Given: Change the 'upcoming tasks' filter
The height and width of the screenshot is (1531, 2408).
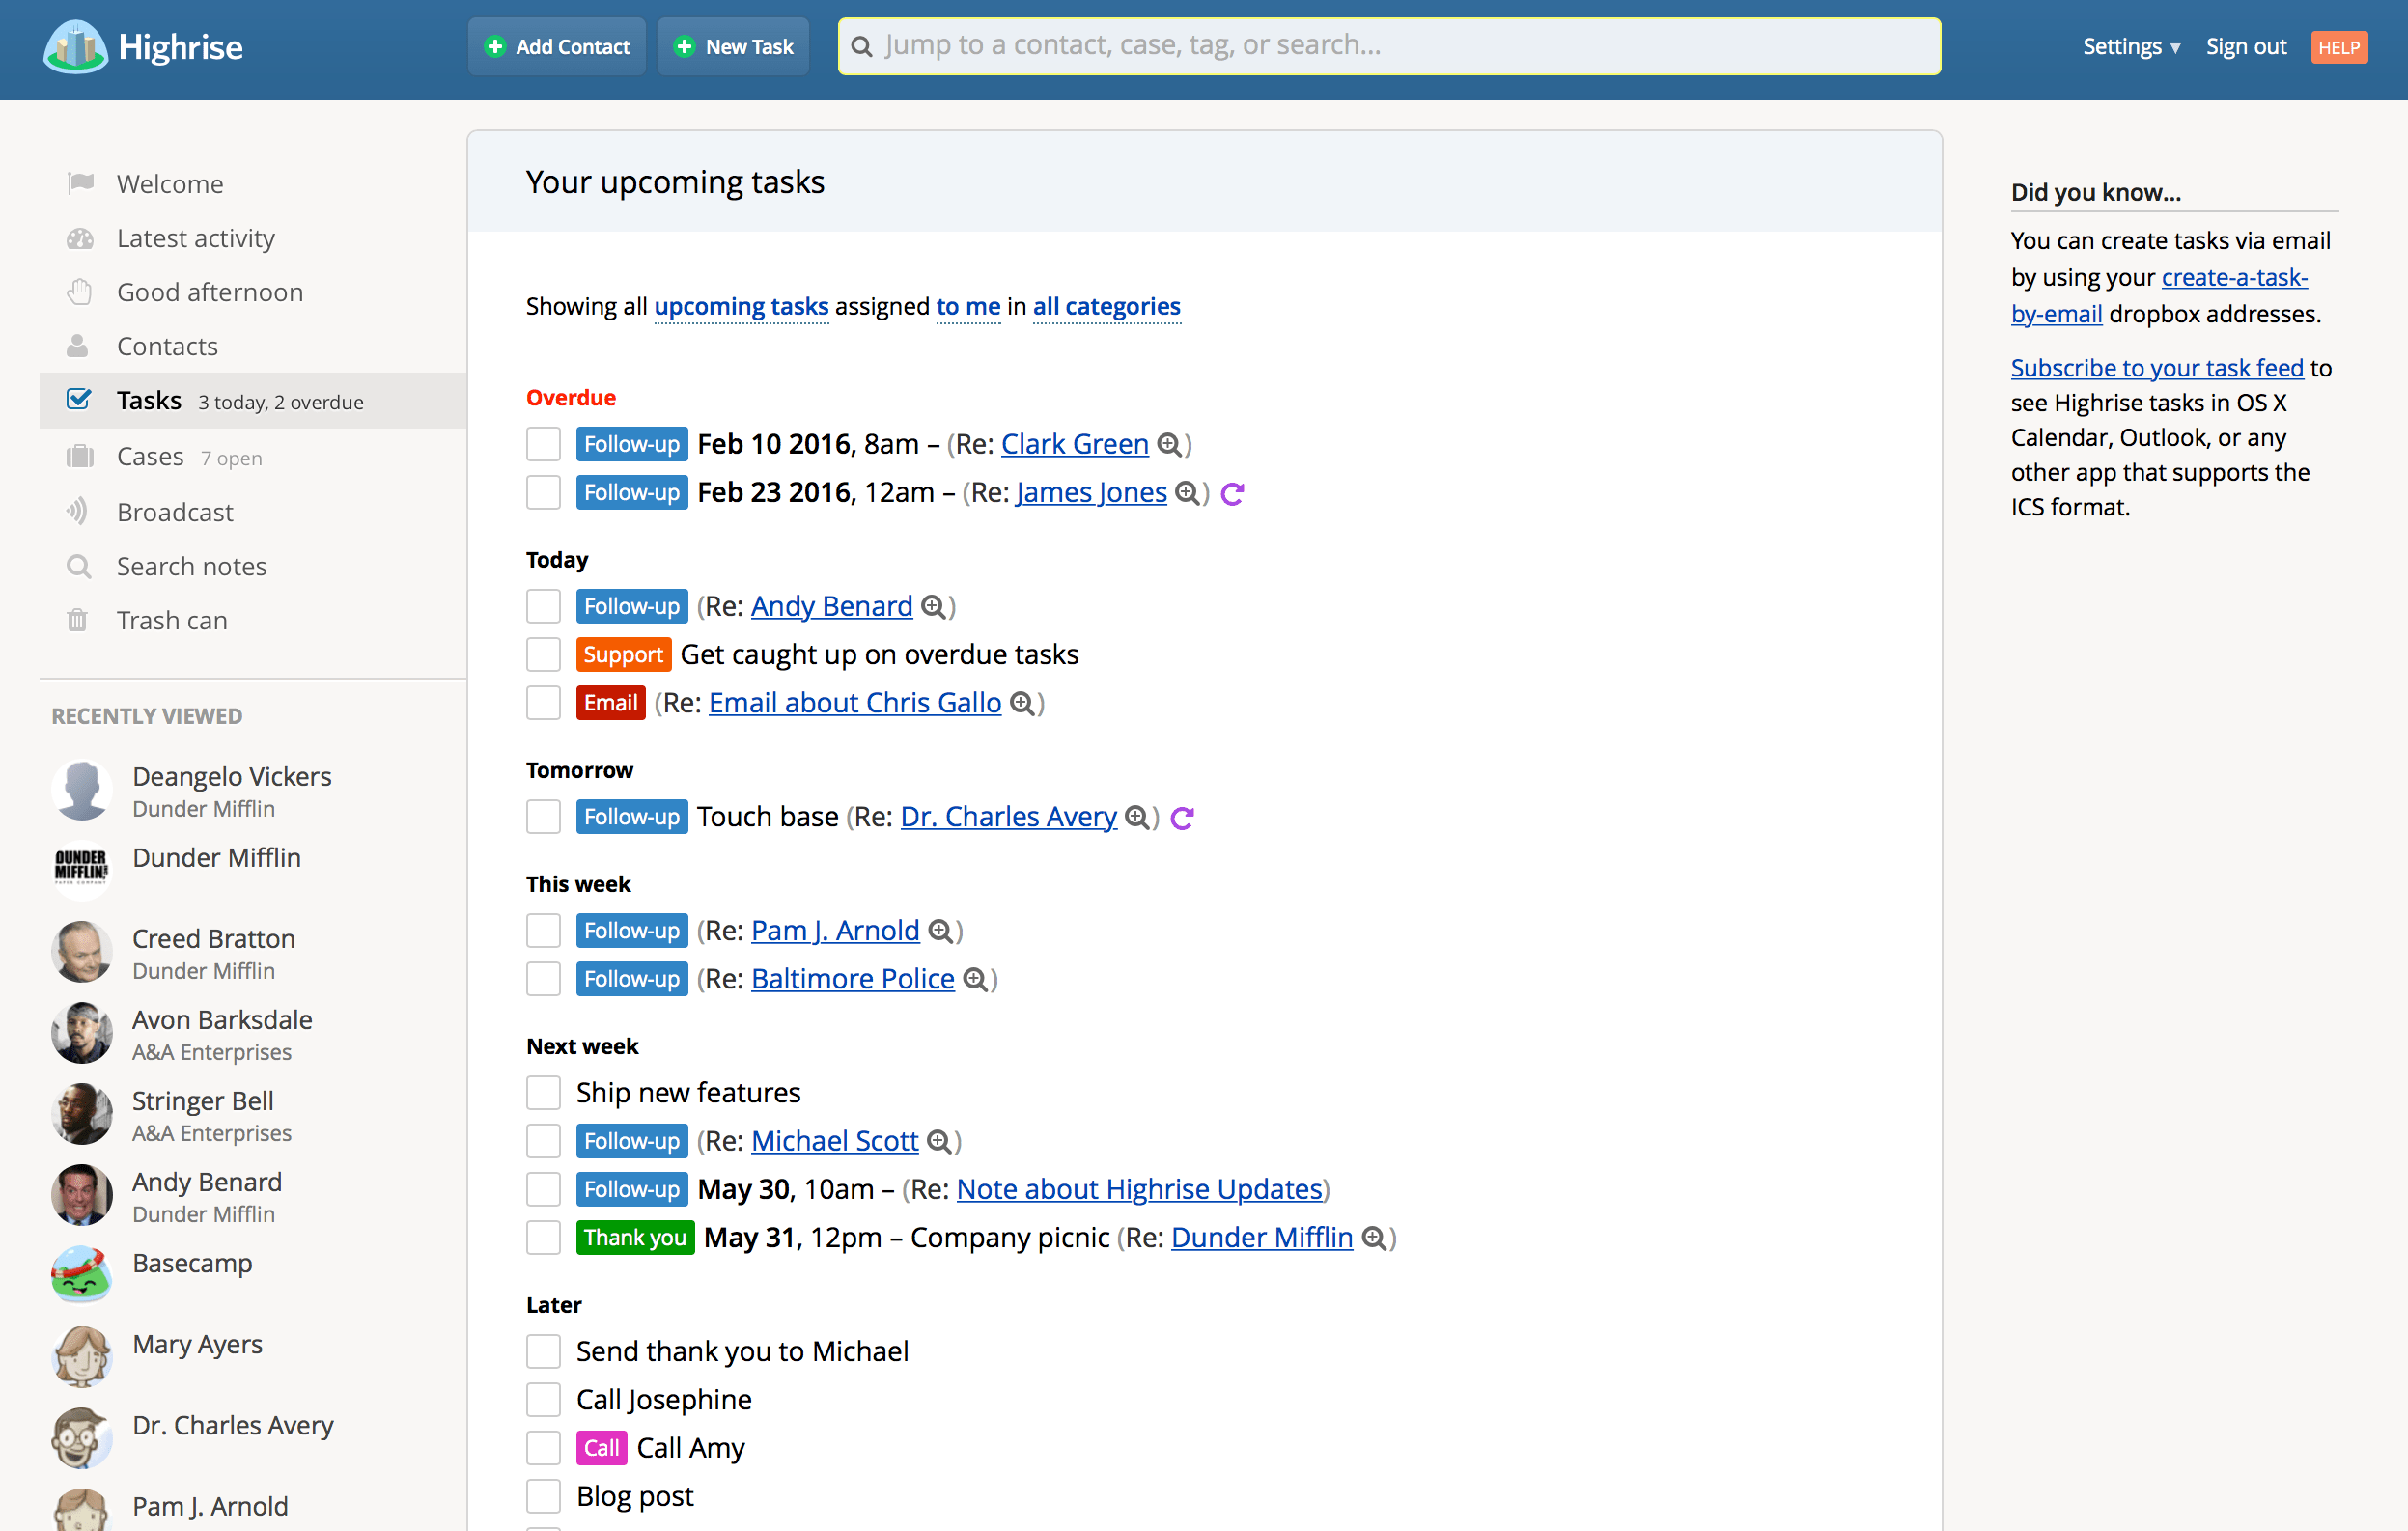Looking at the screenshot, I should click(x=741, y=306).
